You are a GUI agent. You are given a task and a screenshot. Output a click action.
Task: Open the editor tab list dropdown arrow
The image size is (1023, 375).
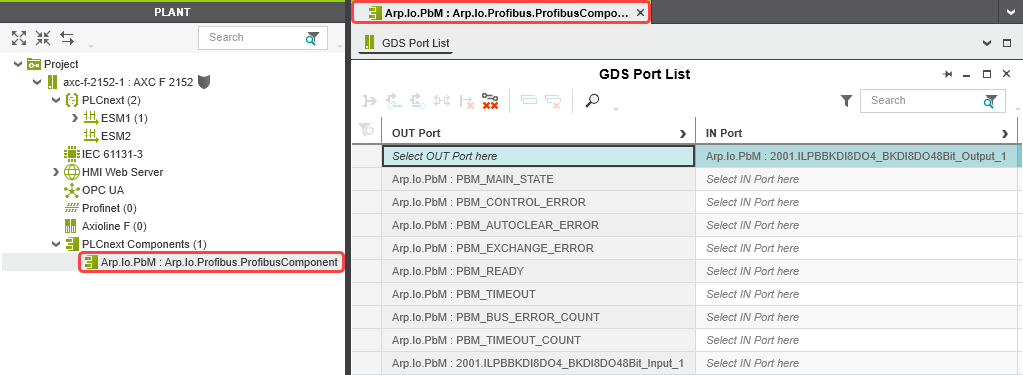point(1011,12)
